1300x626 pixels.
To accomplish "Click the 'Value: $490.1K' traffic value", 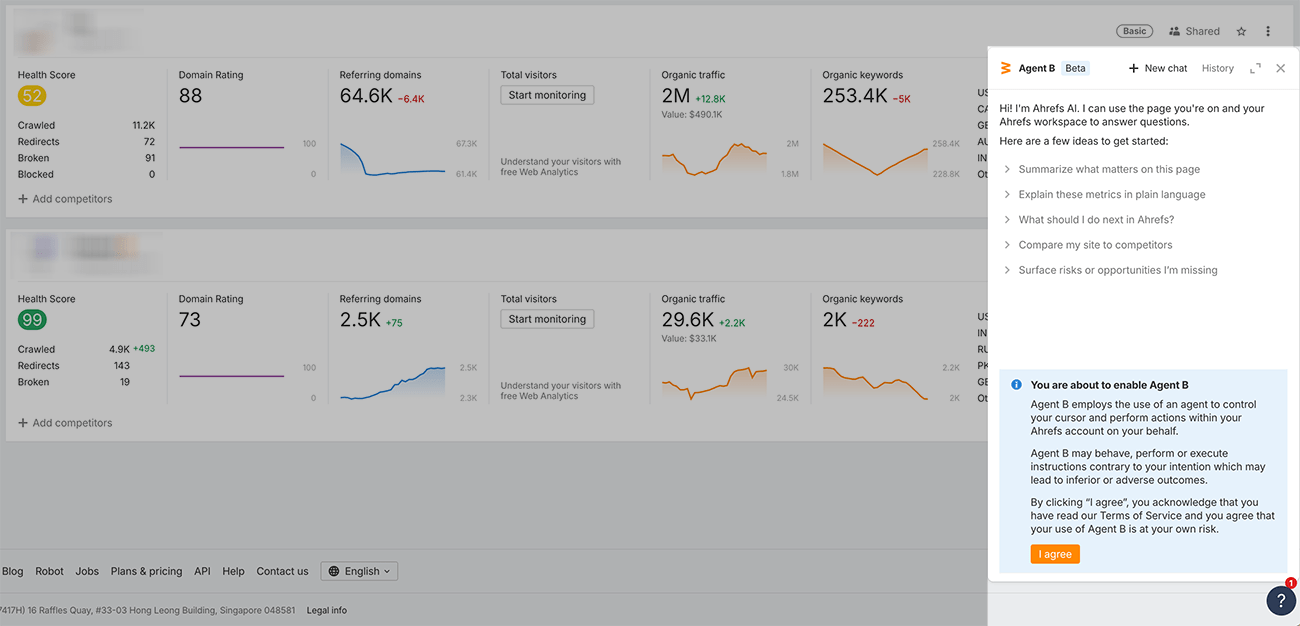I will click(692, 115).
